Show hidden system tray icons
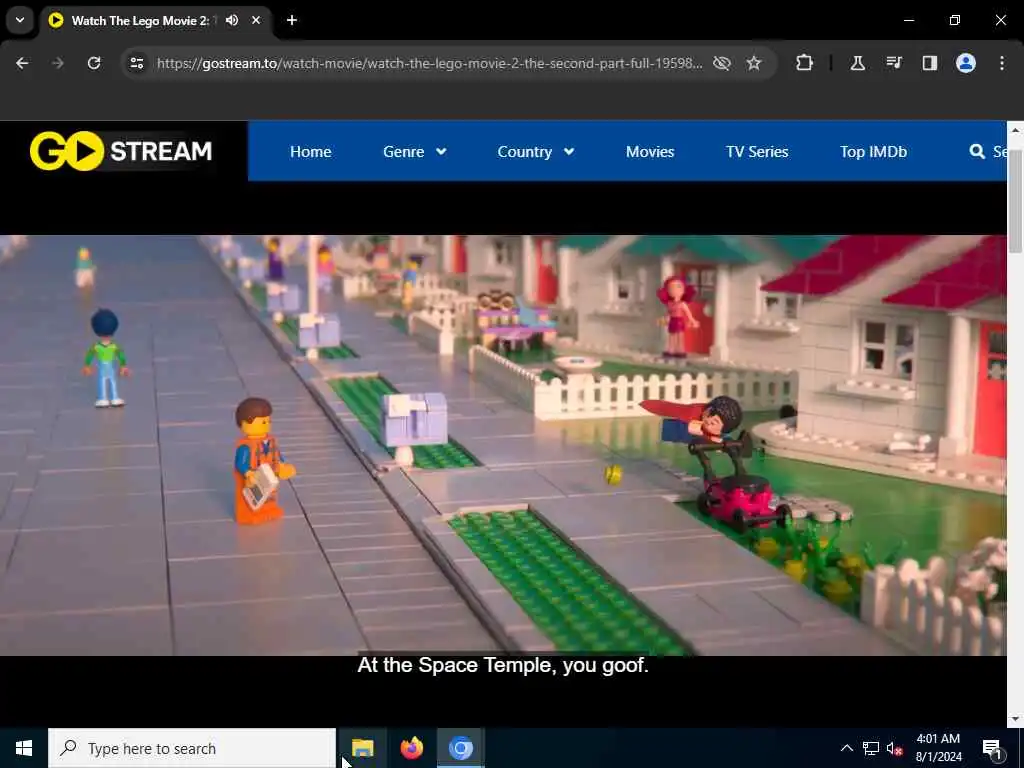 (846, 748)
